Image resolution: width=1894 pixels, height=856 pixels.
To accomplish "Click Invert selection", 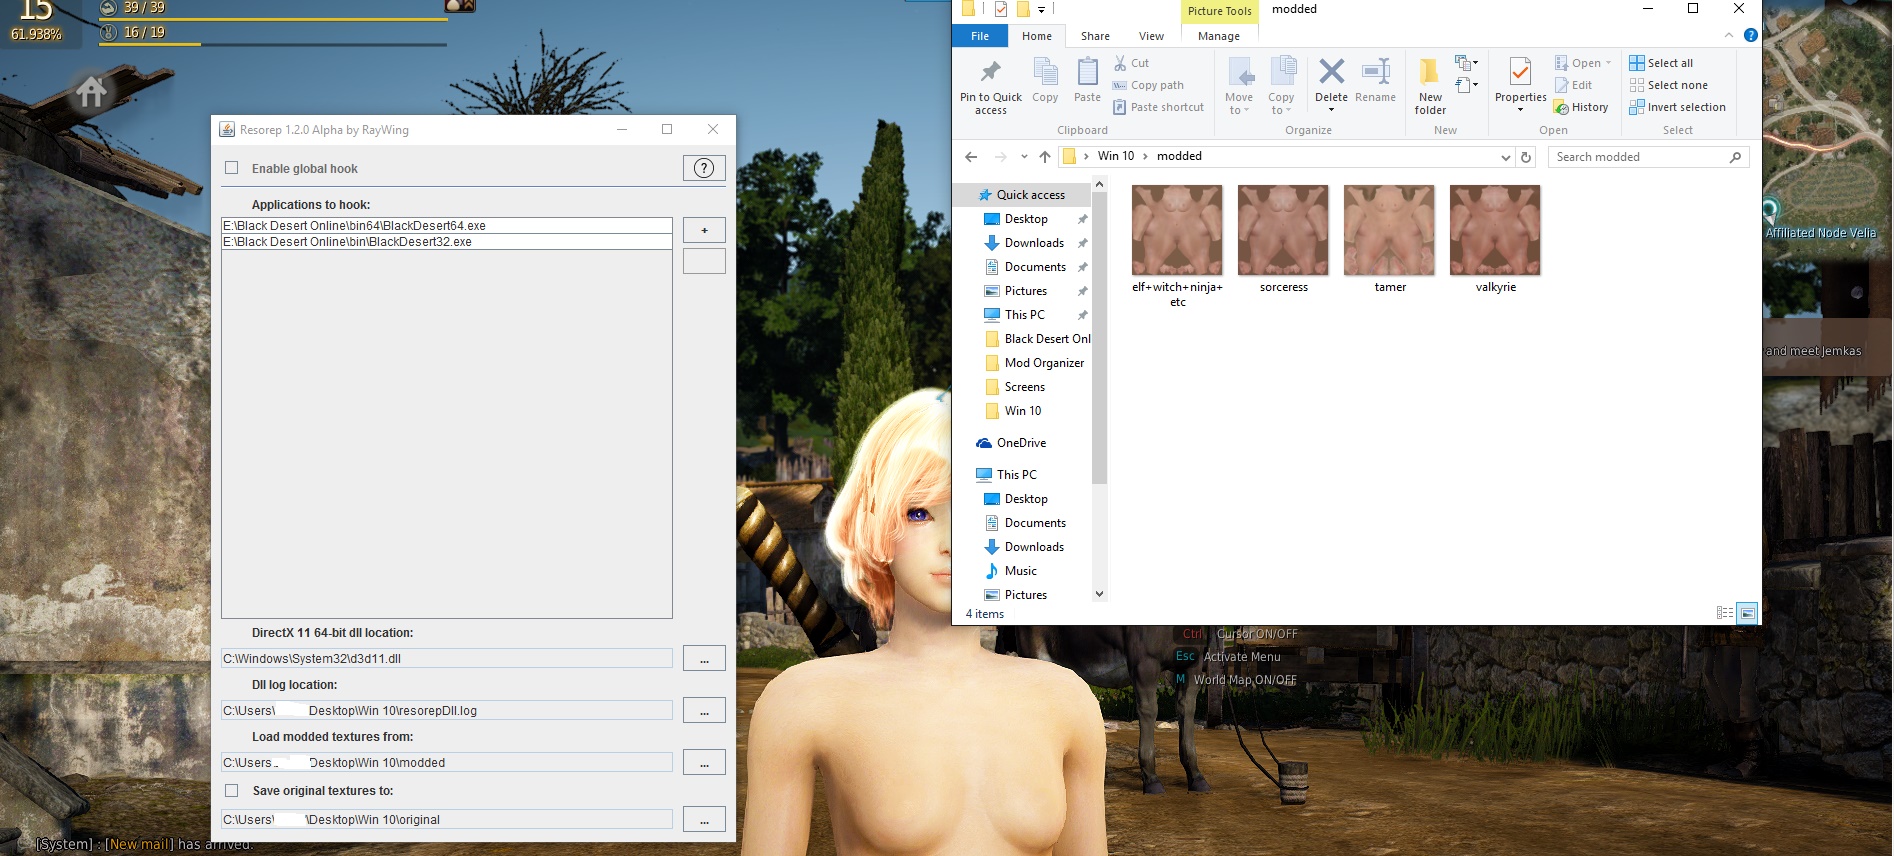I will (1677, 107).
